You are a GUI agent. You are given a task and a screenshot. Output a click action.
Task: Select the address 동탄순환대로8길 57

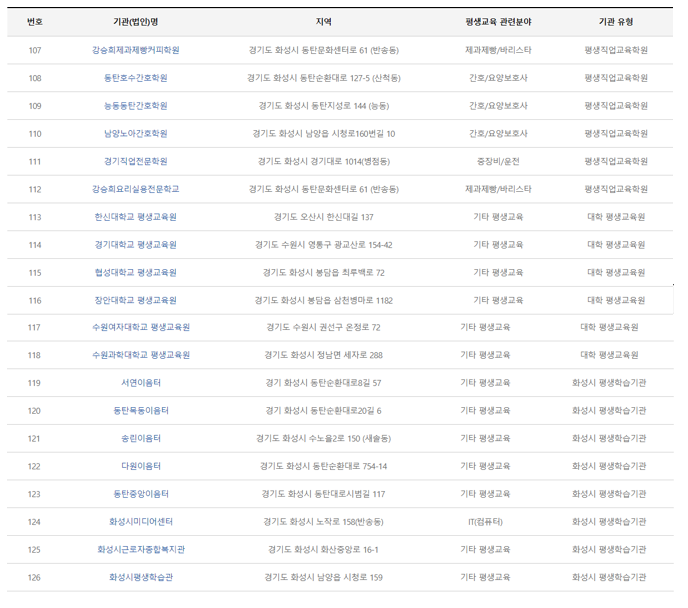[346, 383]
